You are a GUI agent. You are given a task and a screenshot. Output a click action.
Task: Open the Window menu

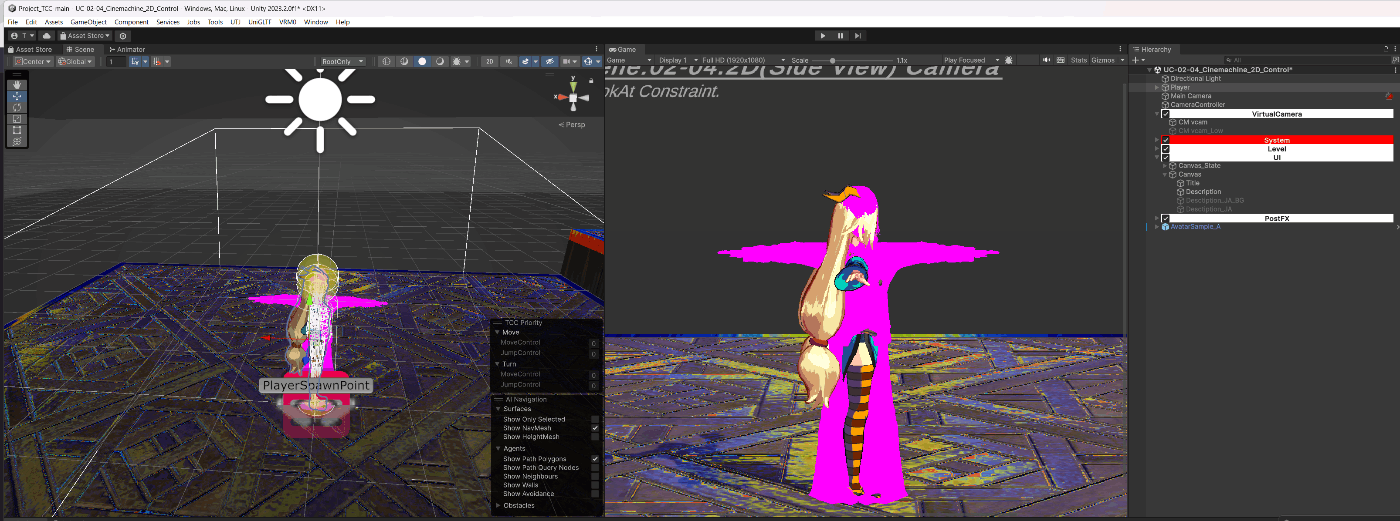point(315,21)
